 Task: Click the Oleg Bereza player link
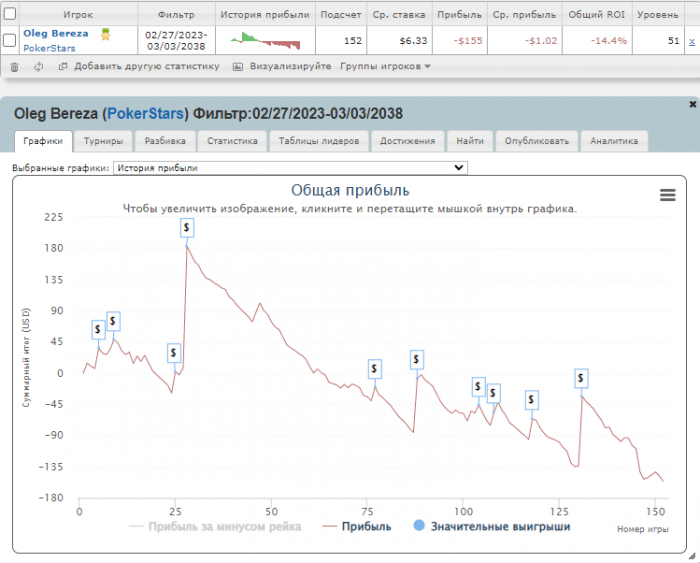[x=56, y=33]
